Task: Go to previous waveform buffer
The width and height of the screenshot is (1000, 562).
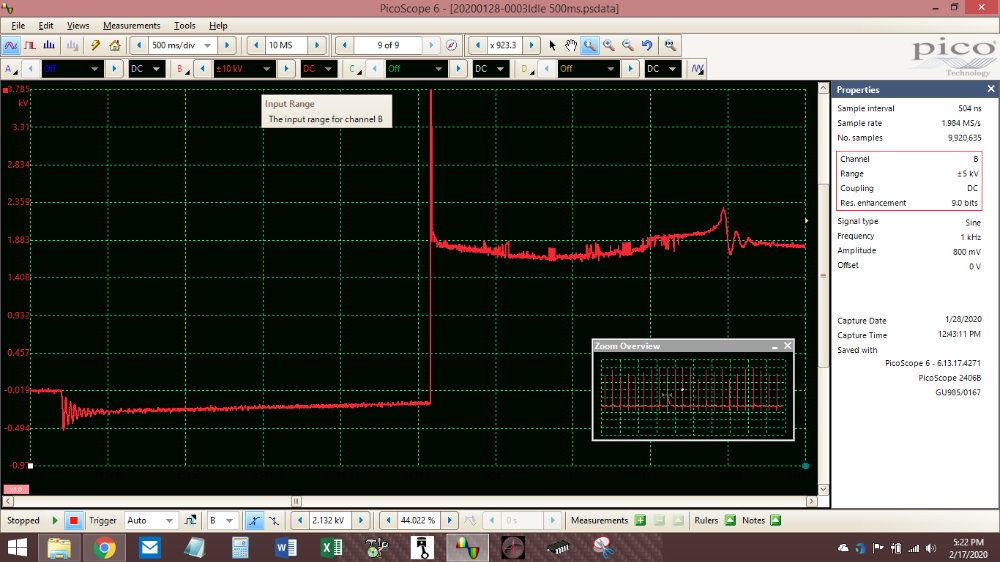Action: point(345,45)
